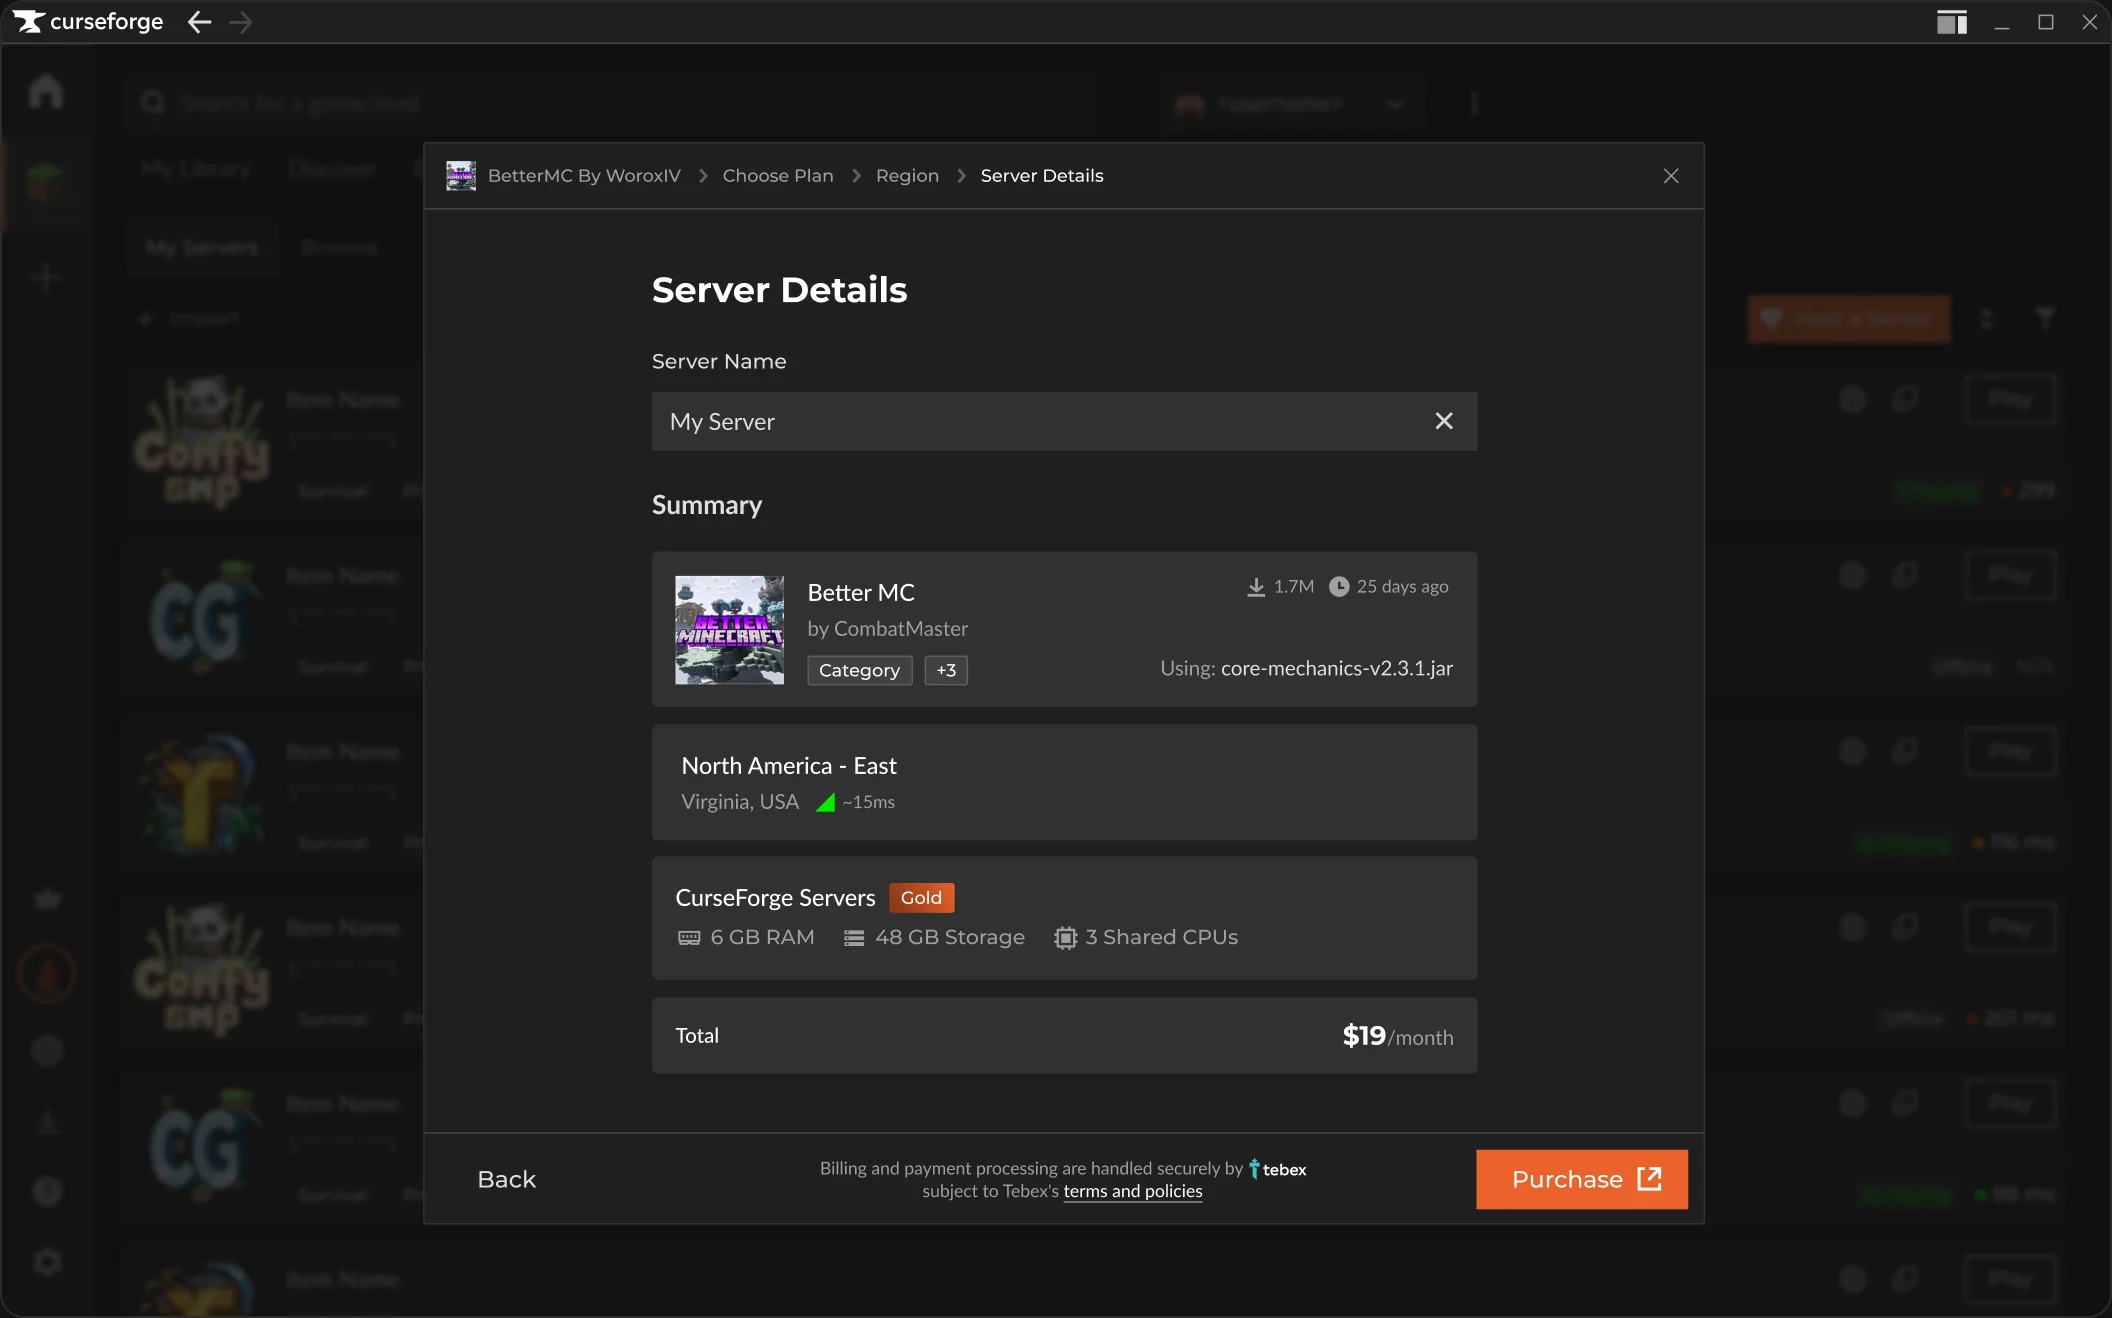This screenshot has width=2112, height=1318.
Task: Click the green latency signal icon
Action: pos(825,802)
